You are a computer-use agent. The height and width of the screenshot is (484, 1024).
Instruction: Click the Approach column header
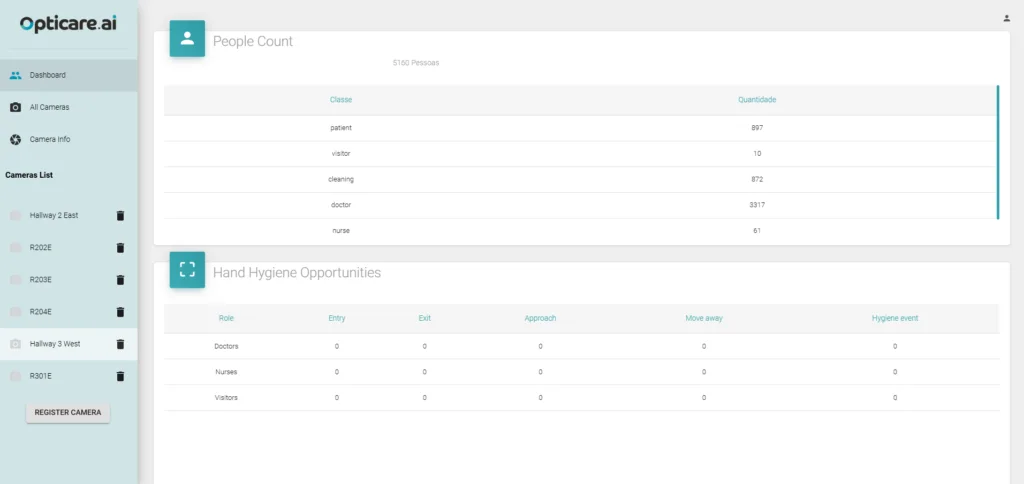click(540, 318)
